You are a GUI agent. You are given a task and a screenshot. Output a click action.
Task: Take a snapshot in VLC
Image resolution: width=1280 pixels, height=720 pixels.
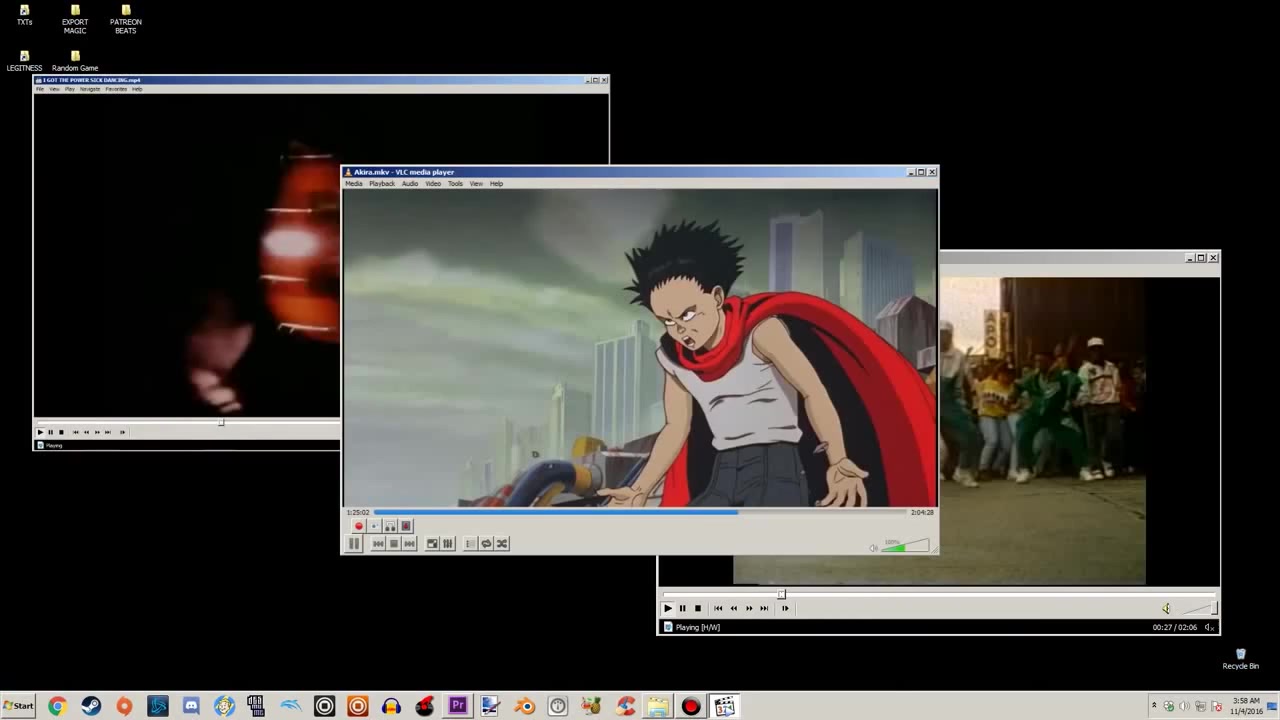point(375,526)
